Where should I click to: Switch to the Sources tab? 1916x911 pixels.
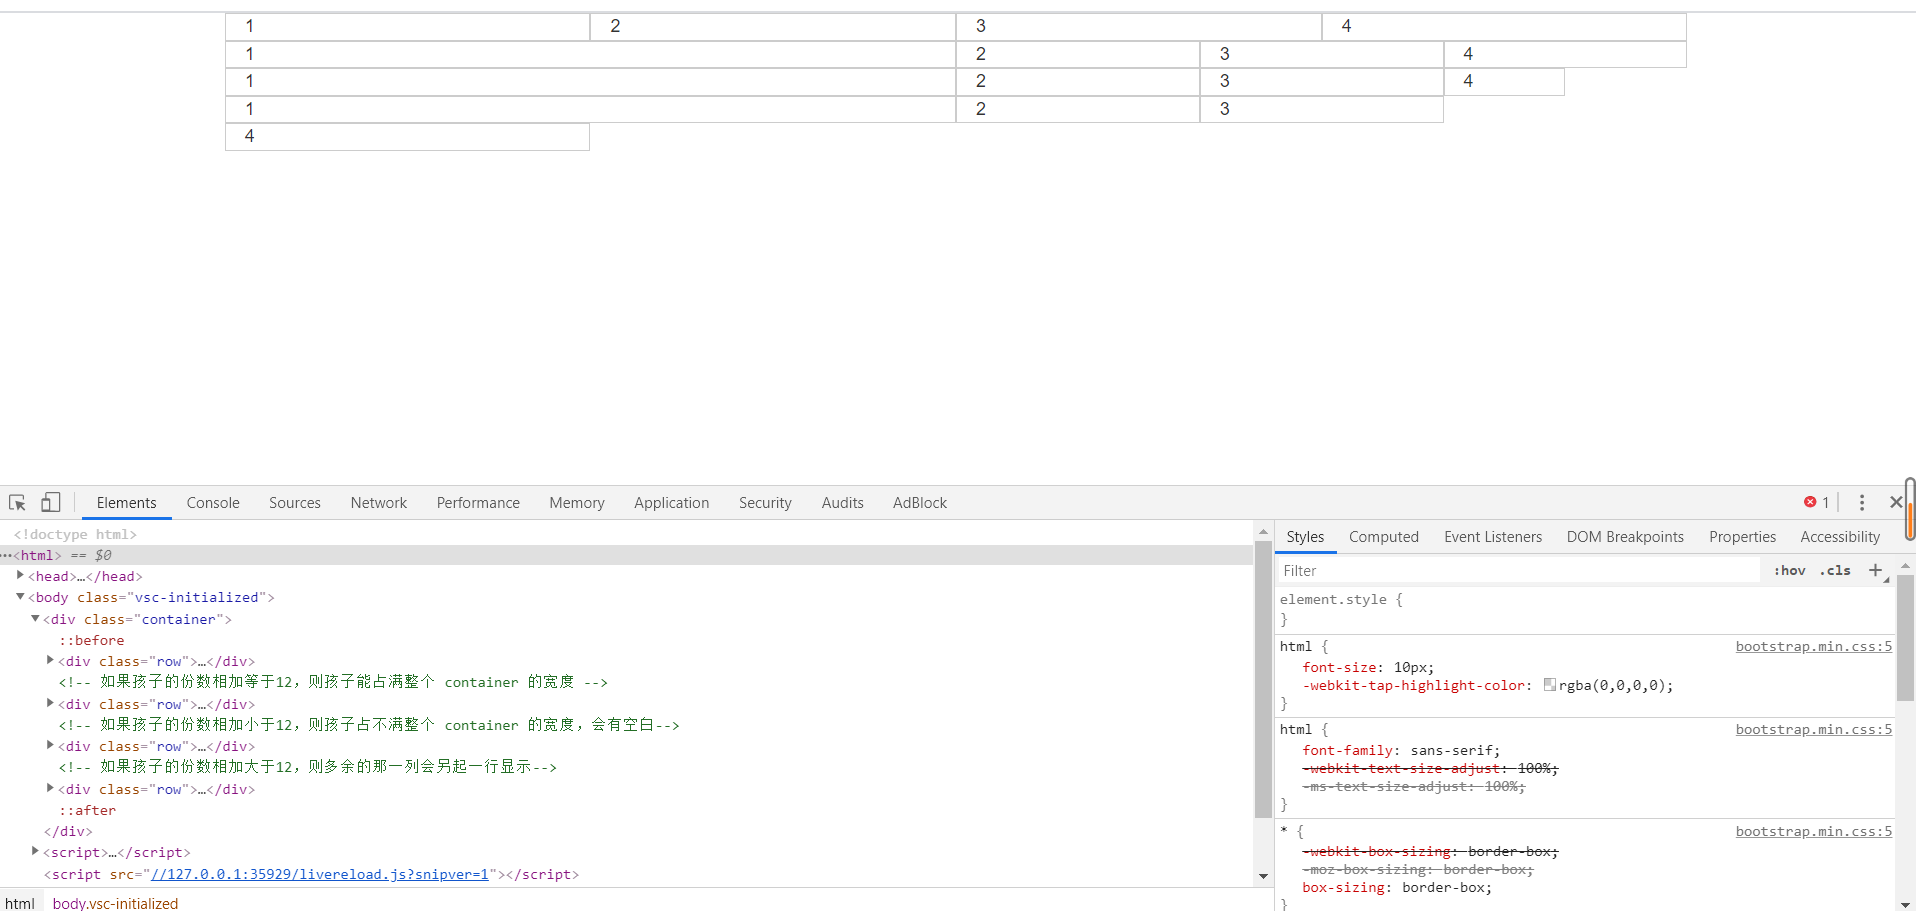pos(295,503)
